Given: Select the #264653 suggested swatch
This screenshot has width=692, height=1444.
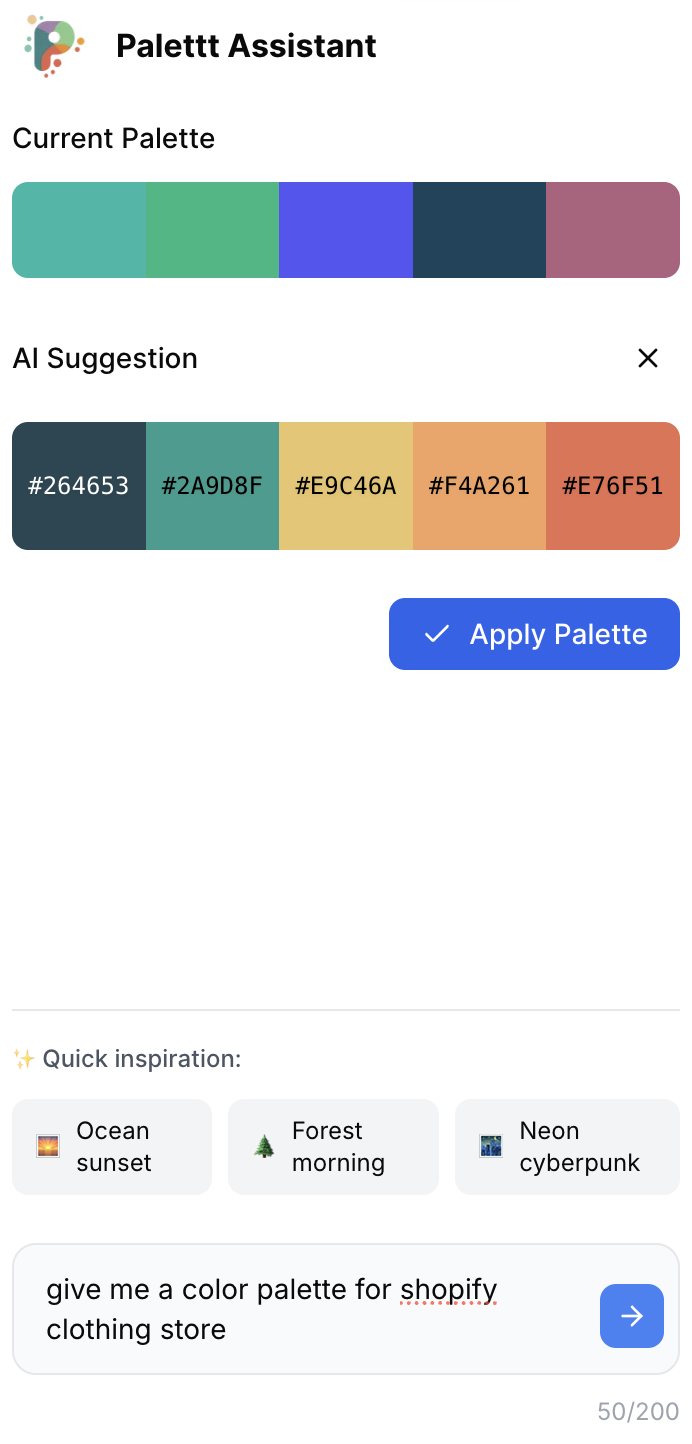Looking at the screenshot, I should point(78,486).
